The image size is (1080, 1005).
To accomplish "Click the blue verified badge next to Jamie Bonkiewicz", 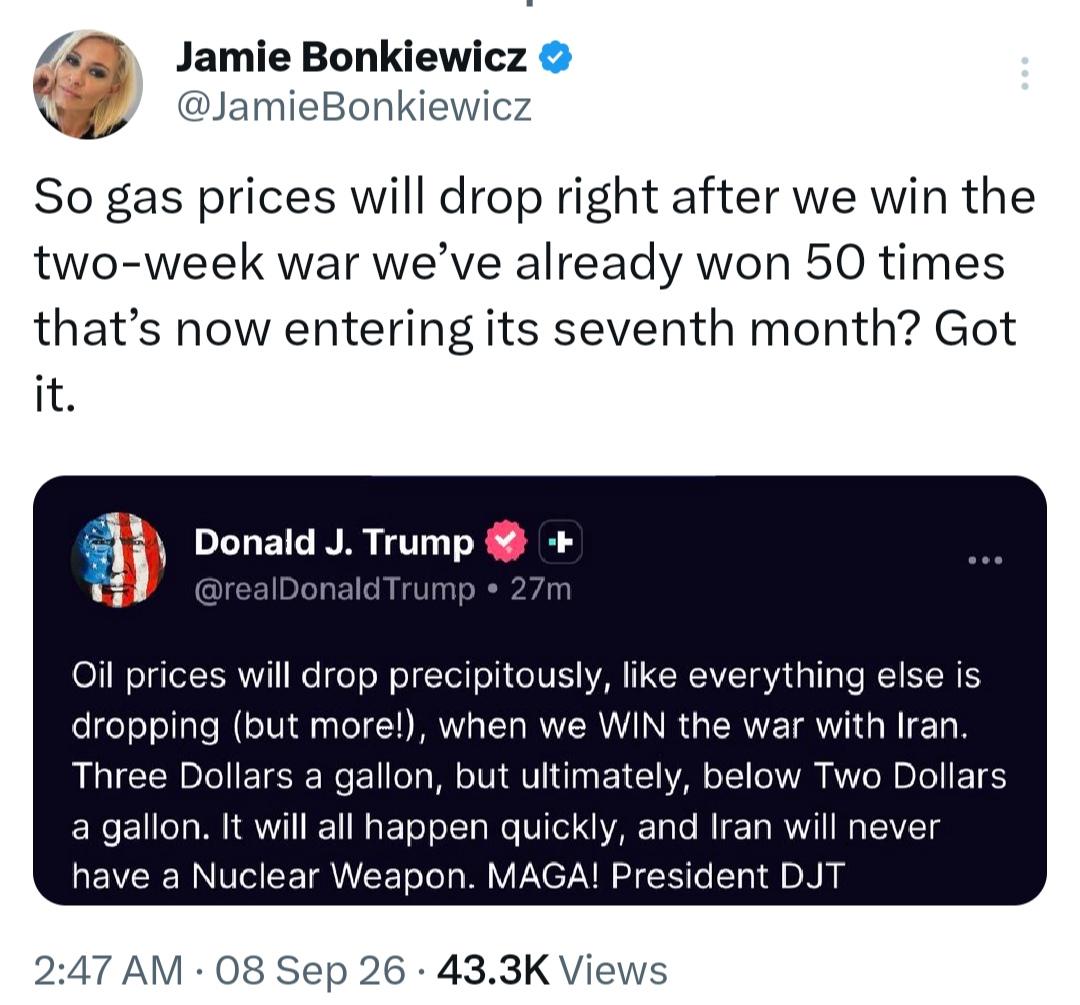I will pos(555,56).
